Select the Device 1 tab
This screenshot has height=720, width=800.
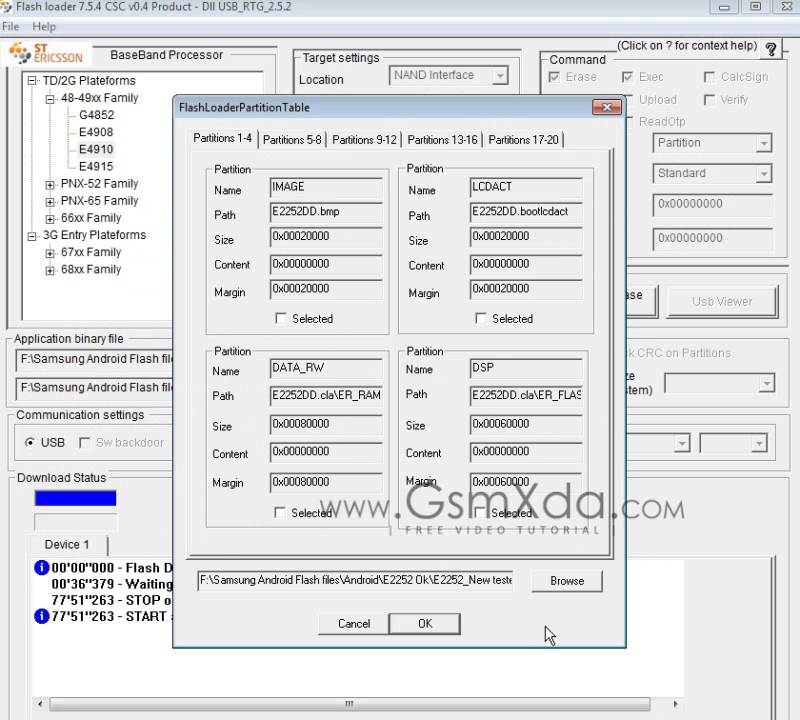(67, 544)
